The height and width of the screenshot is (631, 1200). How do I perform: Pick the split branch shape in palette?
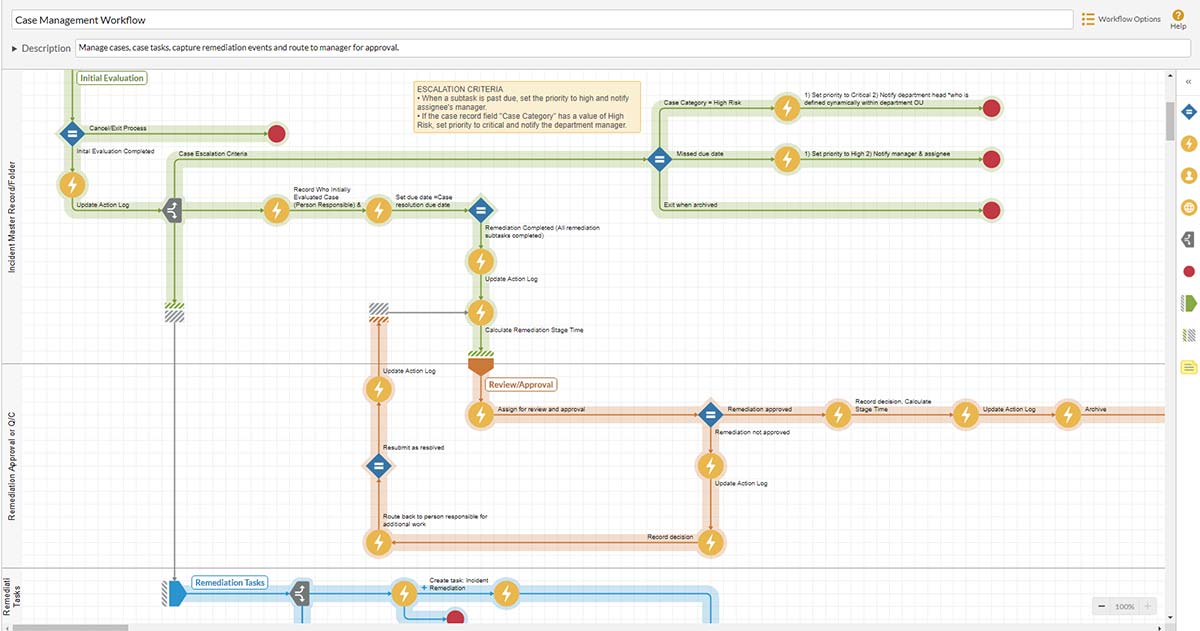point(1189,239)
